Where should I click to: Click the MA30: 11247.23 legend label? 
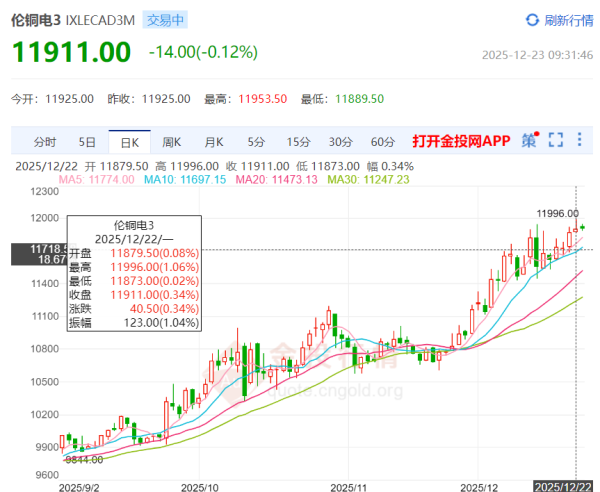coord(368,179)
